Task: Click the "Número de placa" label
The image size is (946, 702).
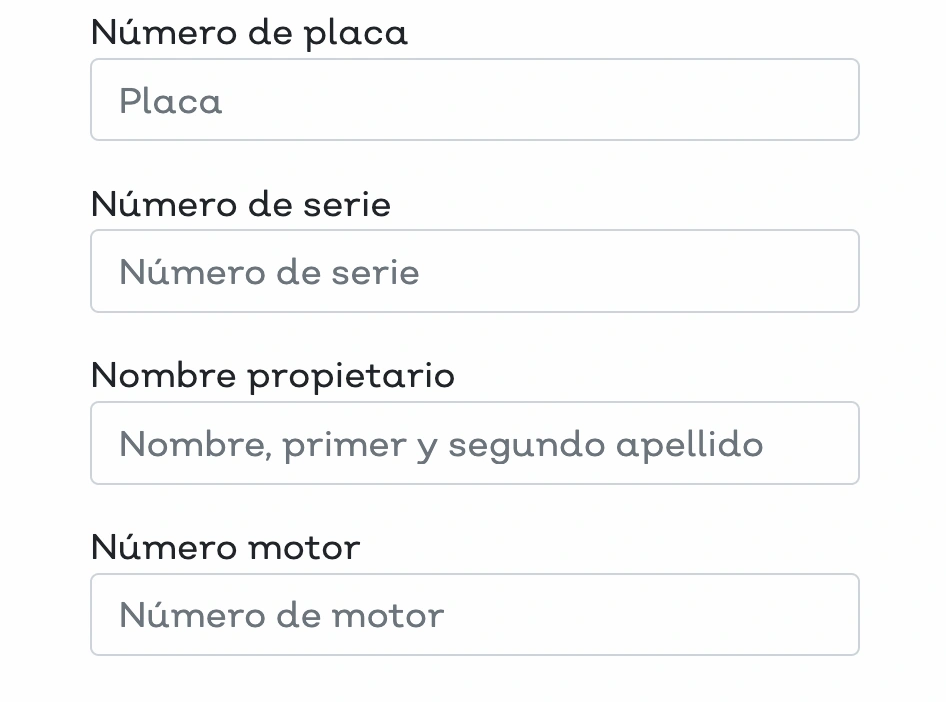Action: click(x=249, y=33)
